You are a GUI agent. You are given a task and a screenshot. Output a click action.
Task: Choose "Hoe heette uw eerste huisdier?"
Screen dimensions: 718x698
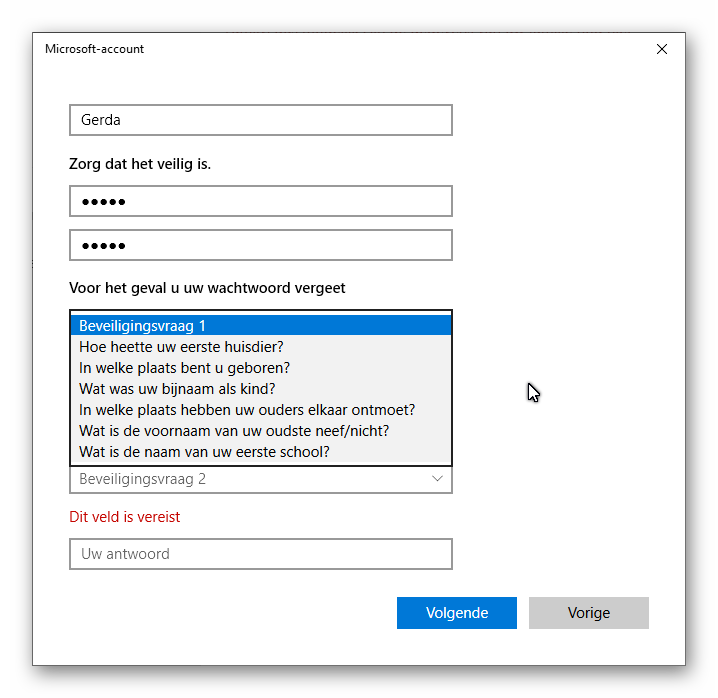pos(181,347)
